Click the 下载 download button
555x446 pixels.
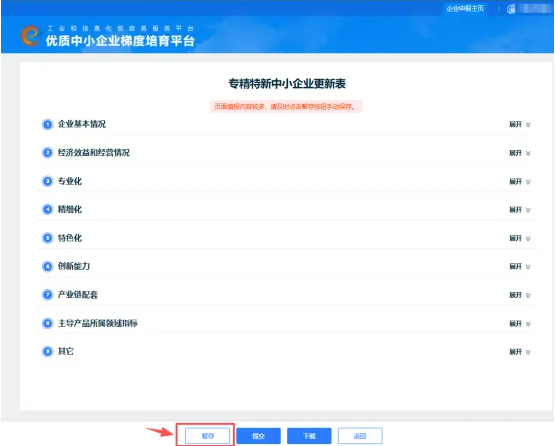pos(309,436)
